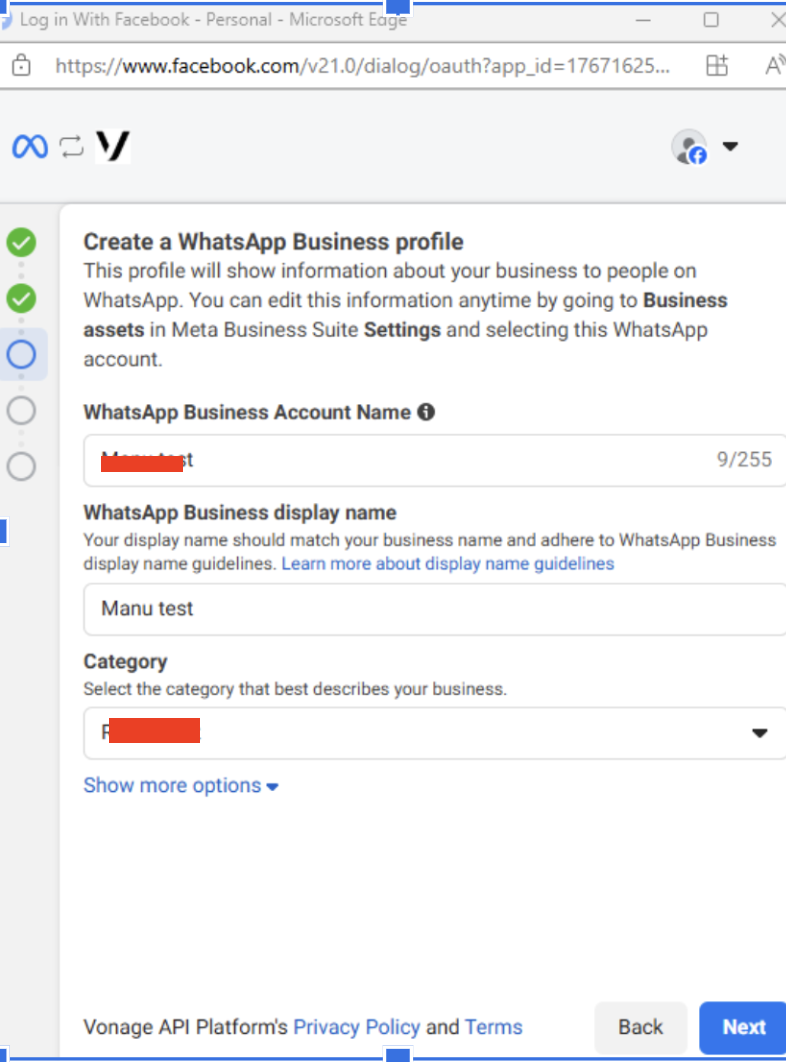Select the first completed green step

click(21, 242)
